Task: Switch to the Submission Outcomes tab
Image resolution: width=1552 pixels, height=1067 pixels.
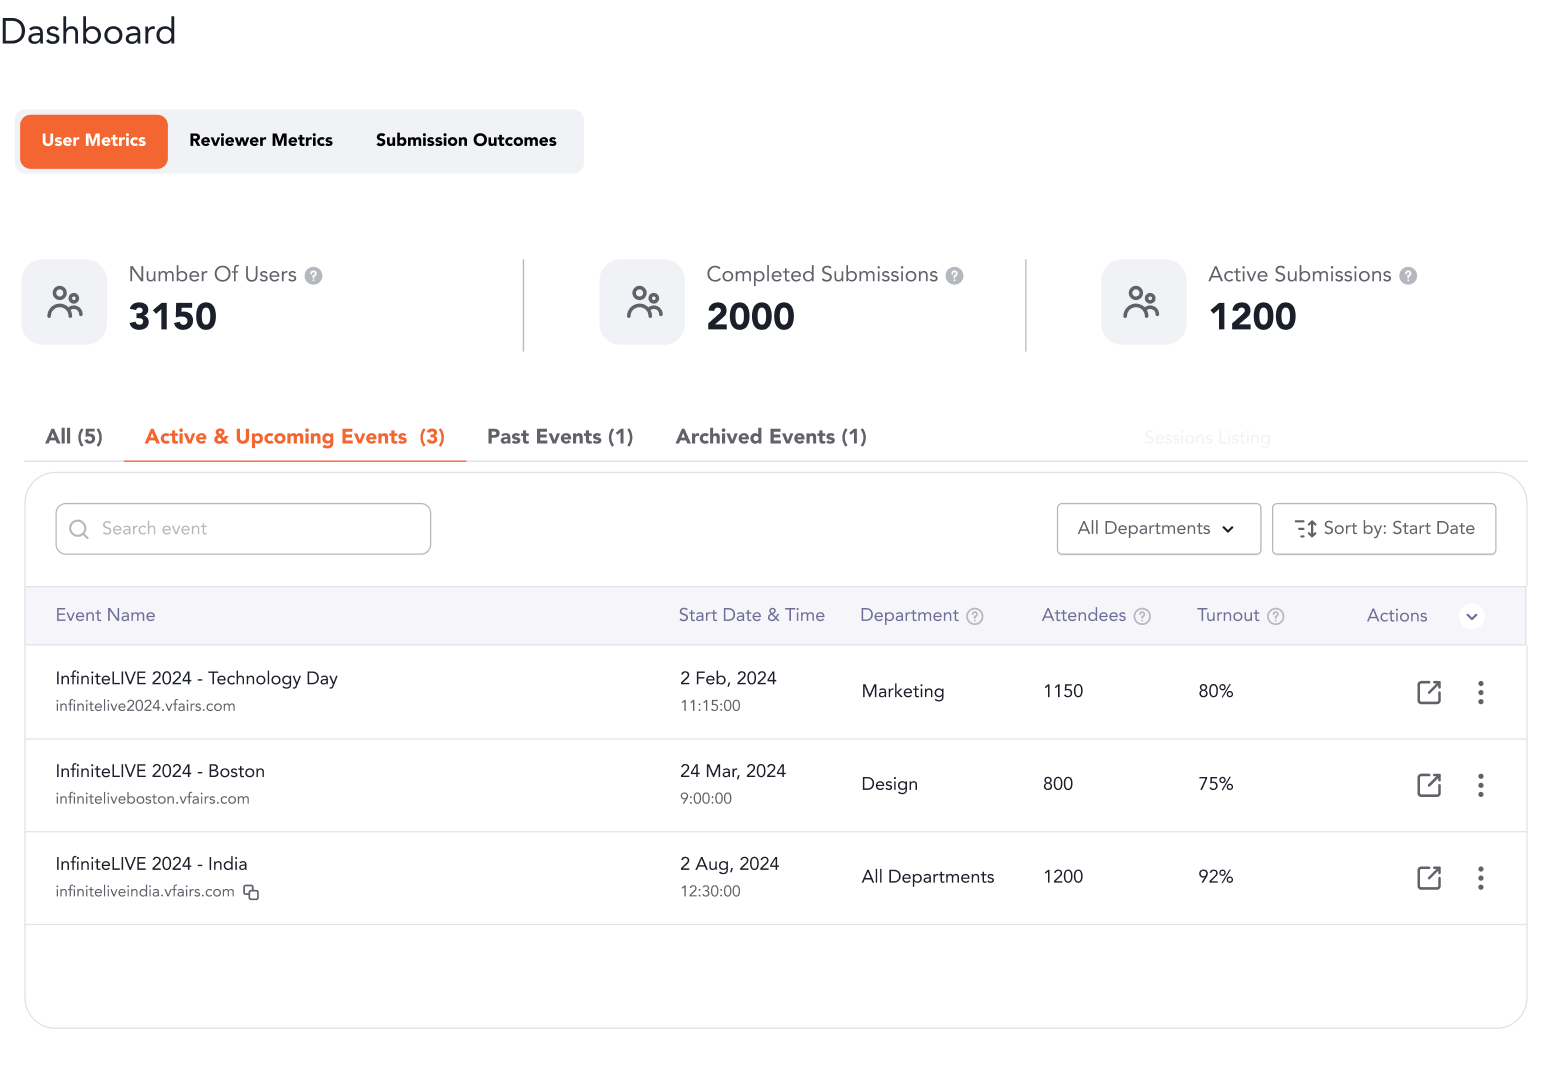Action: (466, 141)
